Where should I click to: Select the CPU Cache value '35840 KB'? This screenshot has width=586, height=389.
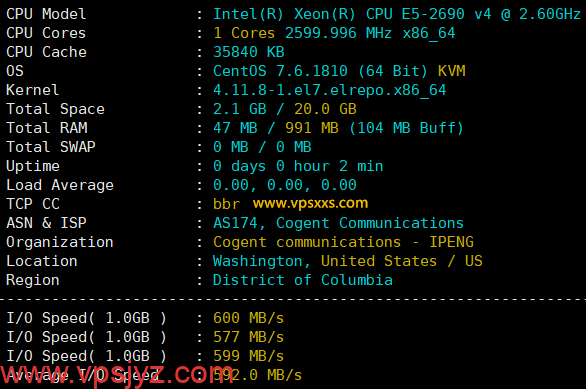click(x=249, y=52)
